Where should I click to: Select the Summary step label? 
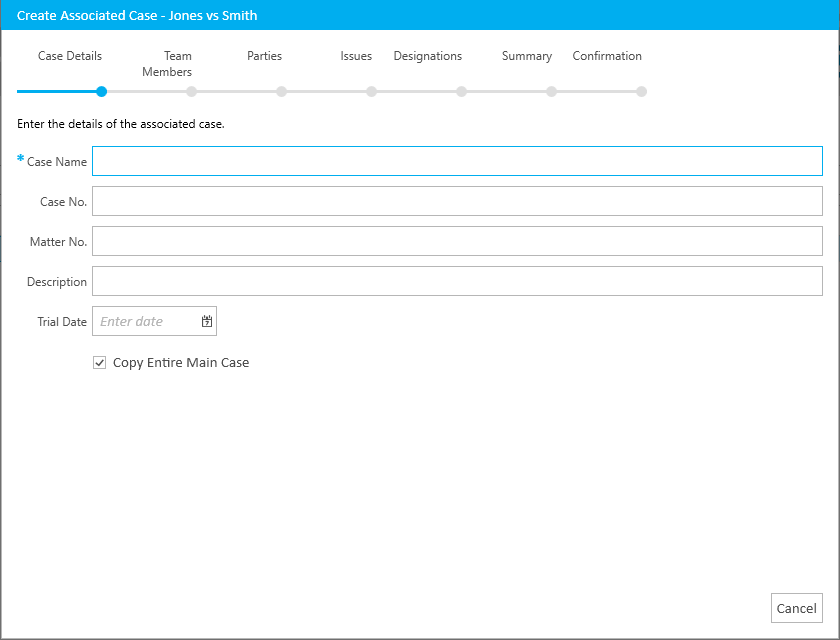[527, 56]
